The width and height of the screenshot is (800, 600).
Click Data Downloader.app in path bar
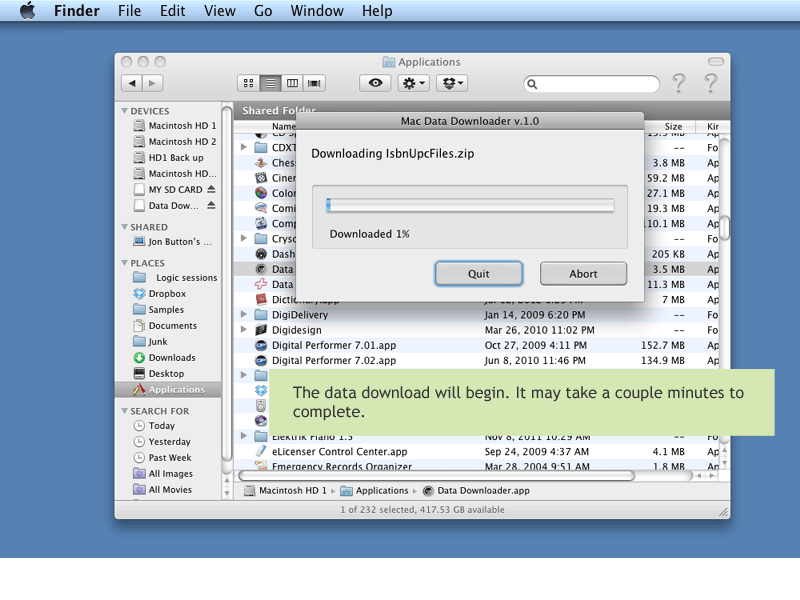point(476,490)
